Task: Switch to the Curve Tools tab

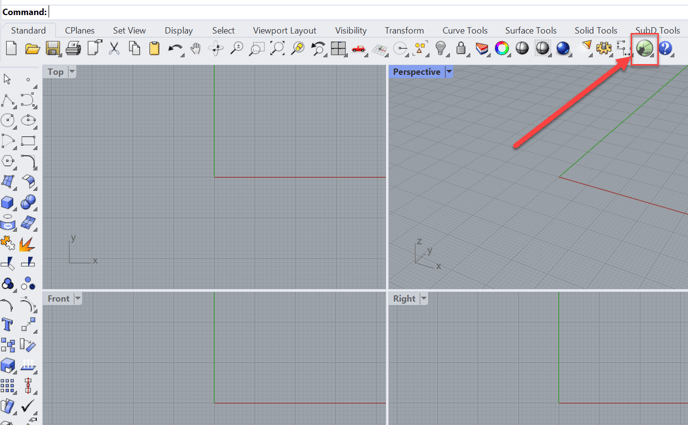Action: pyautogui.click(x=465, y=30)
